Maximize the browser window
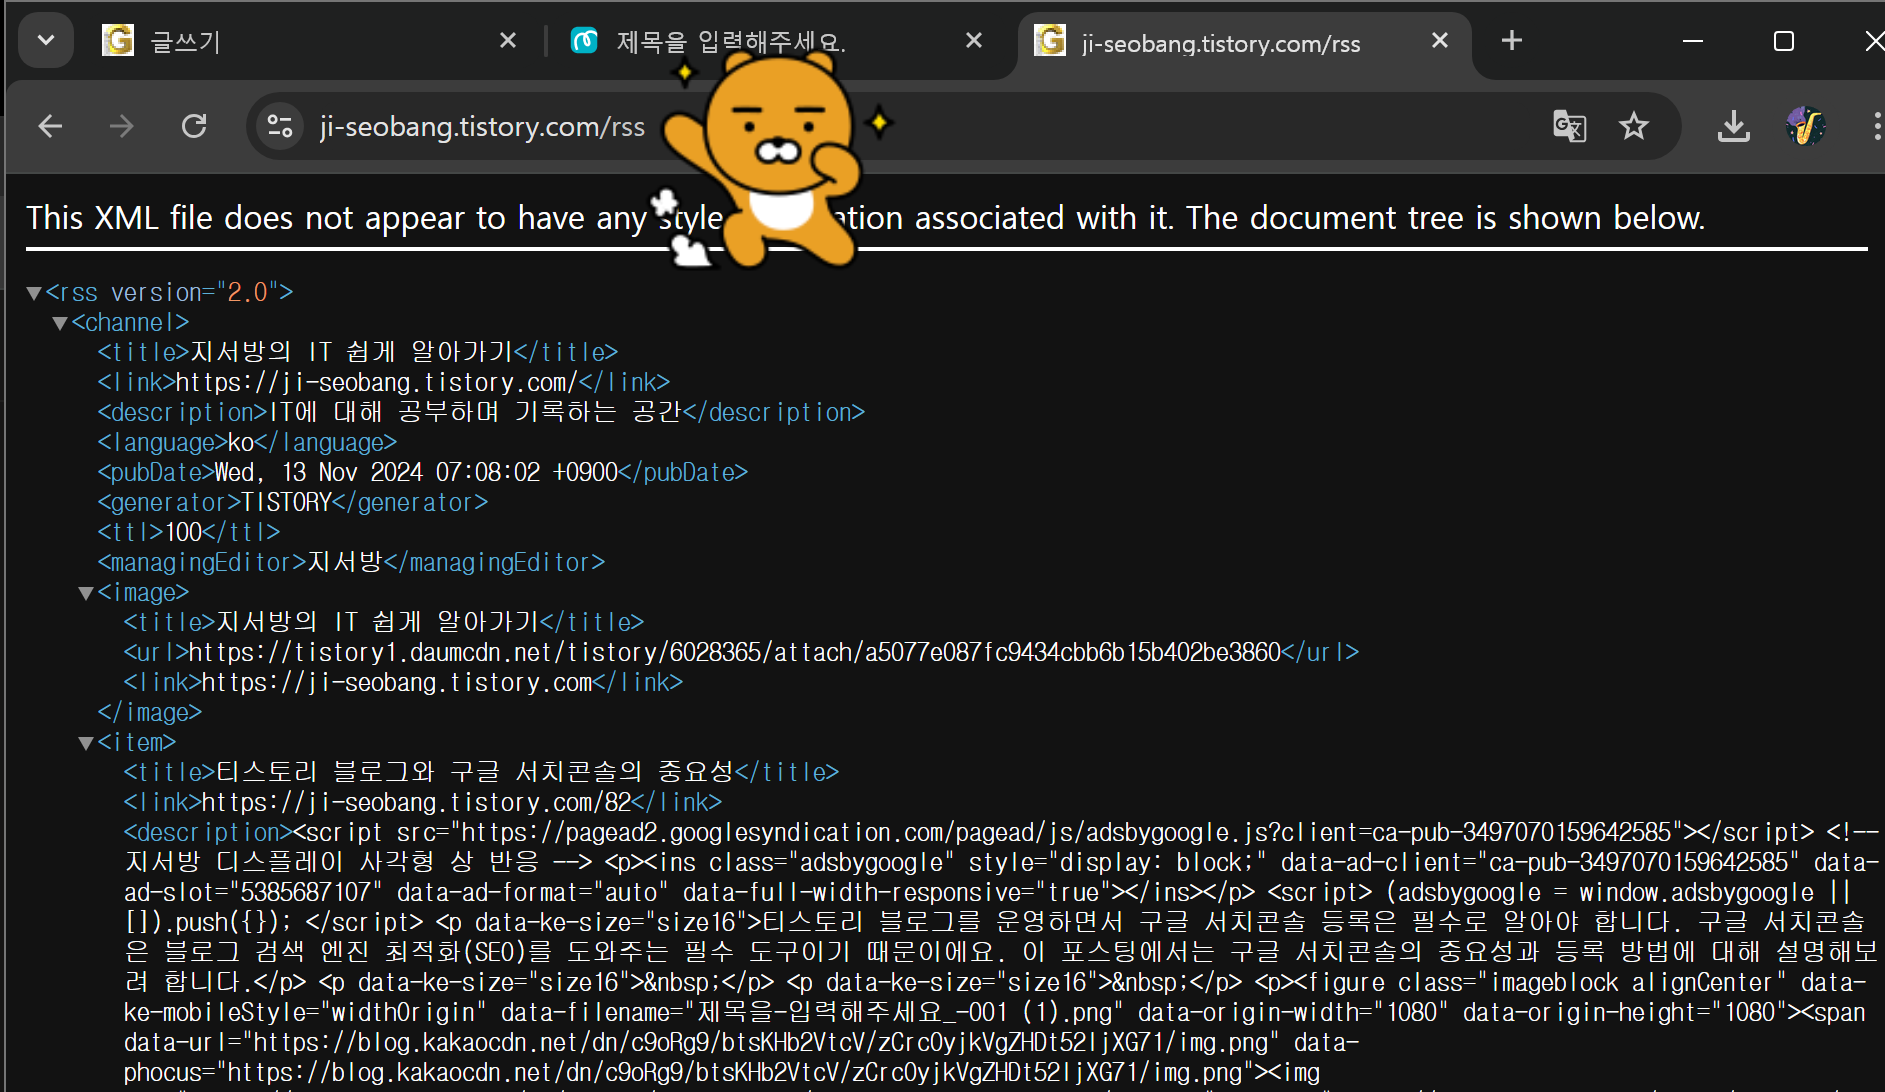This screenshot has height=1092, width=1885. tap(1784, 41)
